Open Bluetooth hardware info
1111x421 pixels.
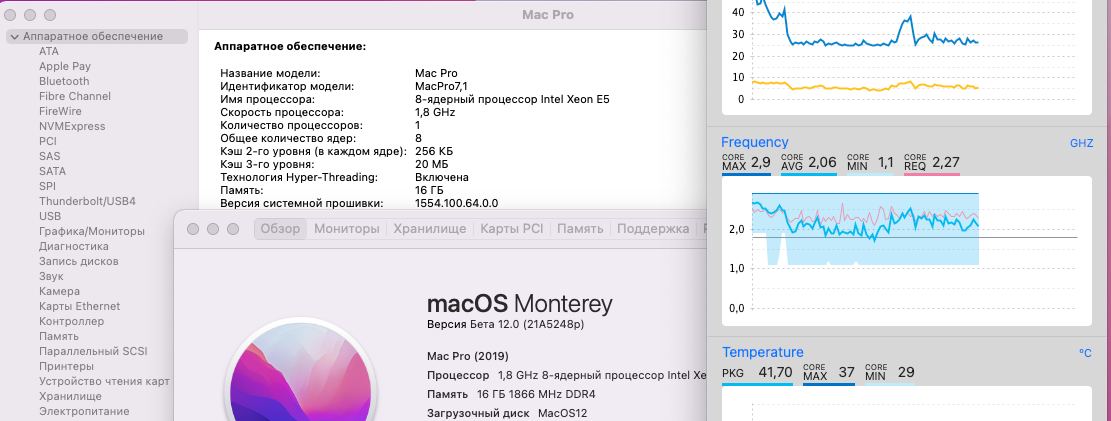(x=64, y=81)
